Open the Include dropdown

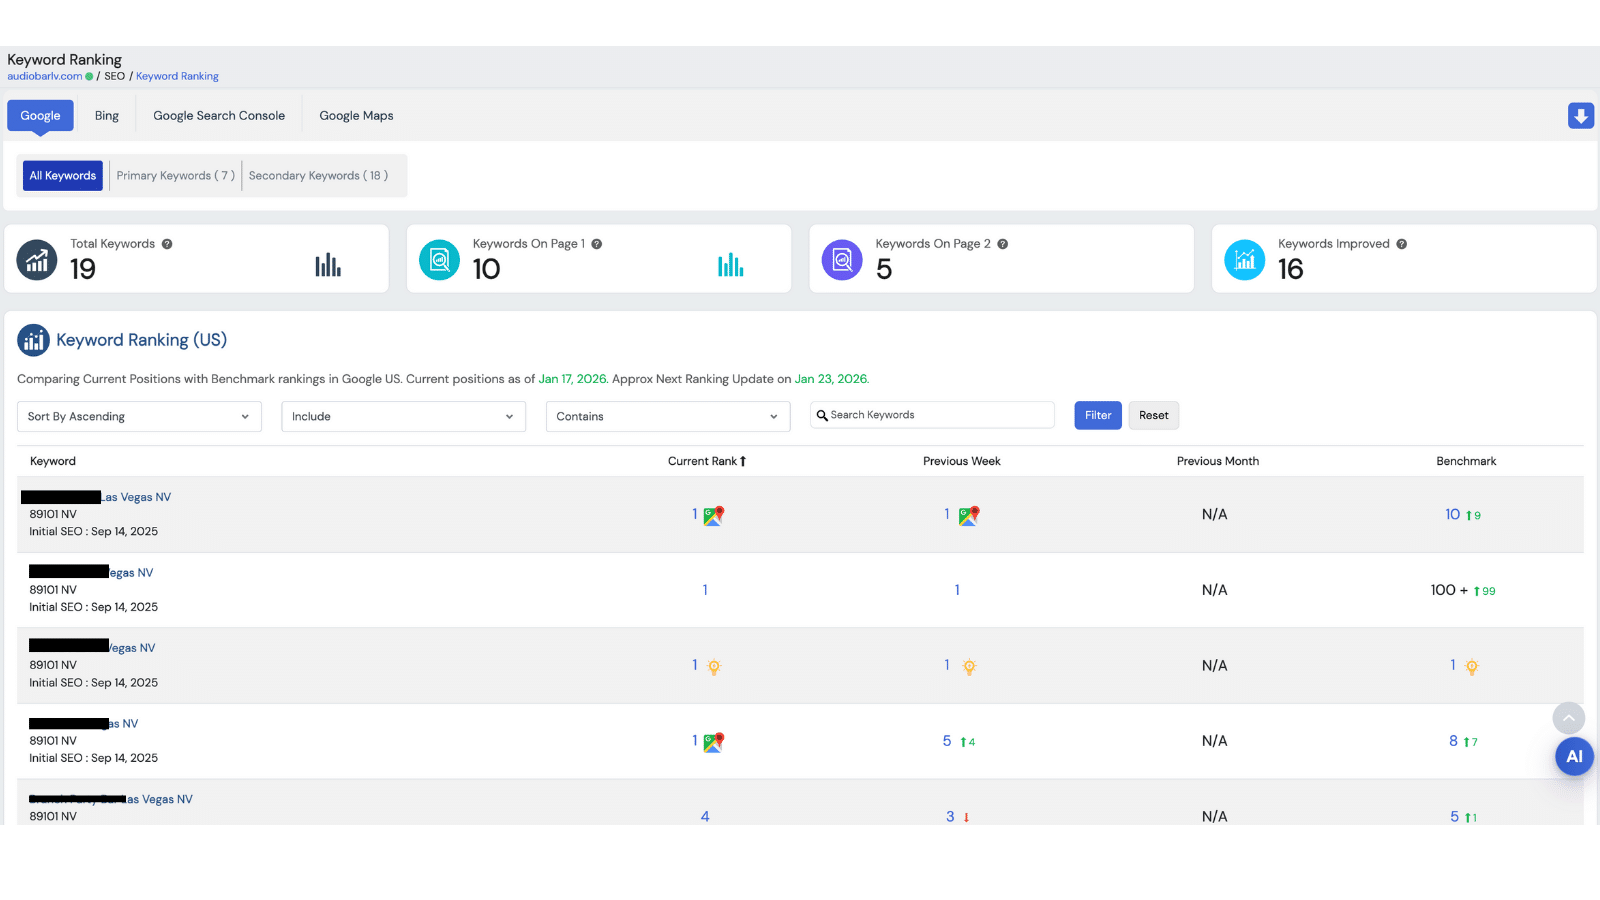[403, 417]
